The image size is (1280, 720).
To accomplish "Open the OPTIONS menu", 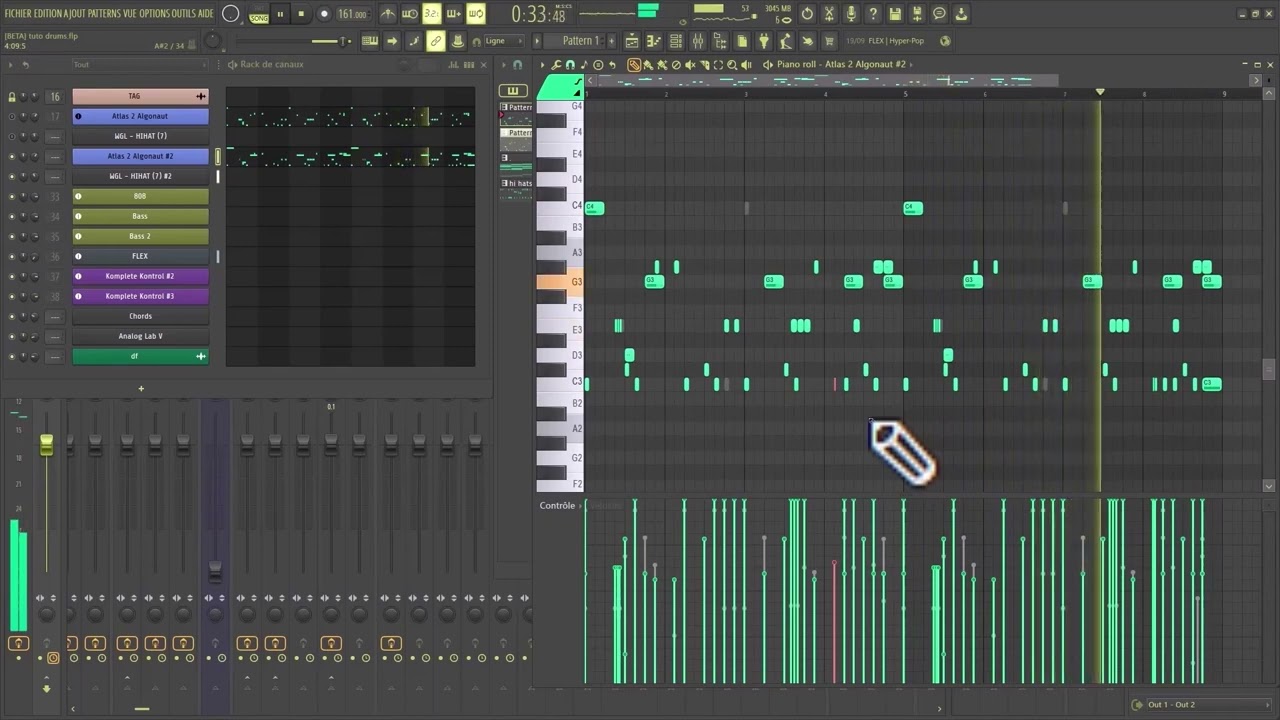I will coord(157,14).
